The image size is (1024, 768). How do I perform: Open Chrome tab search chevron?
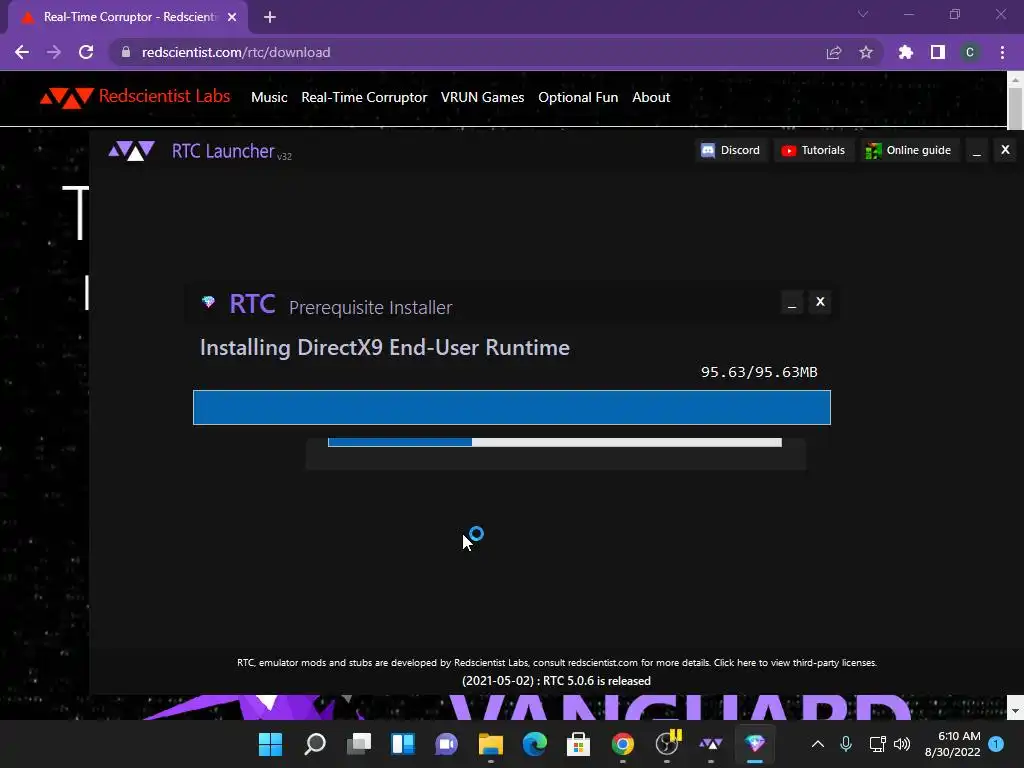pyautogui.click(x=863, y=14)
